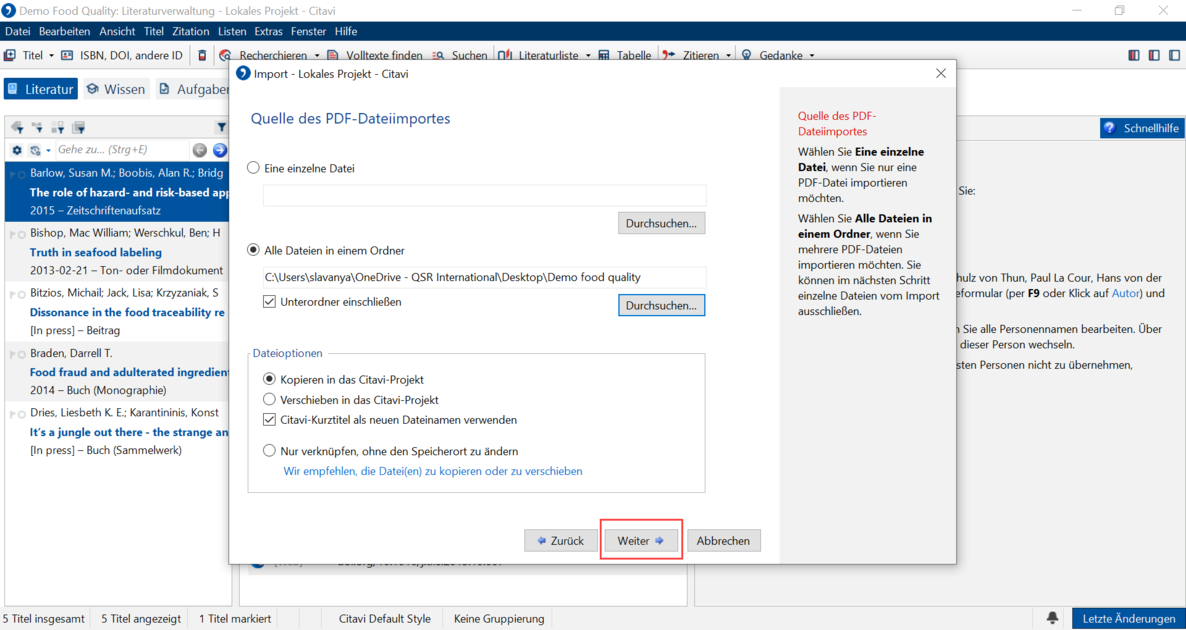Click the Zitieren quote icon

pyautogui.click(x=669, y=55)
